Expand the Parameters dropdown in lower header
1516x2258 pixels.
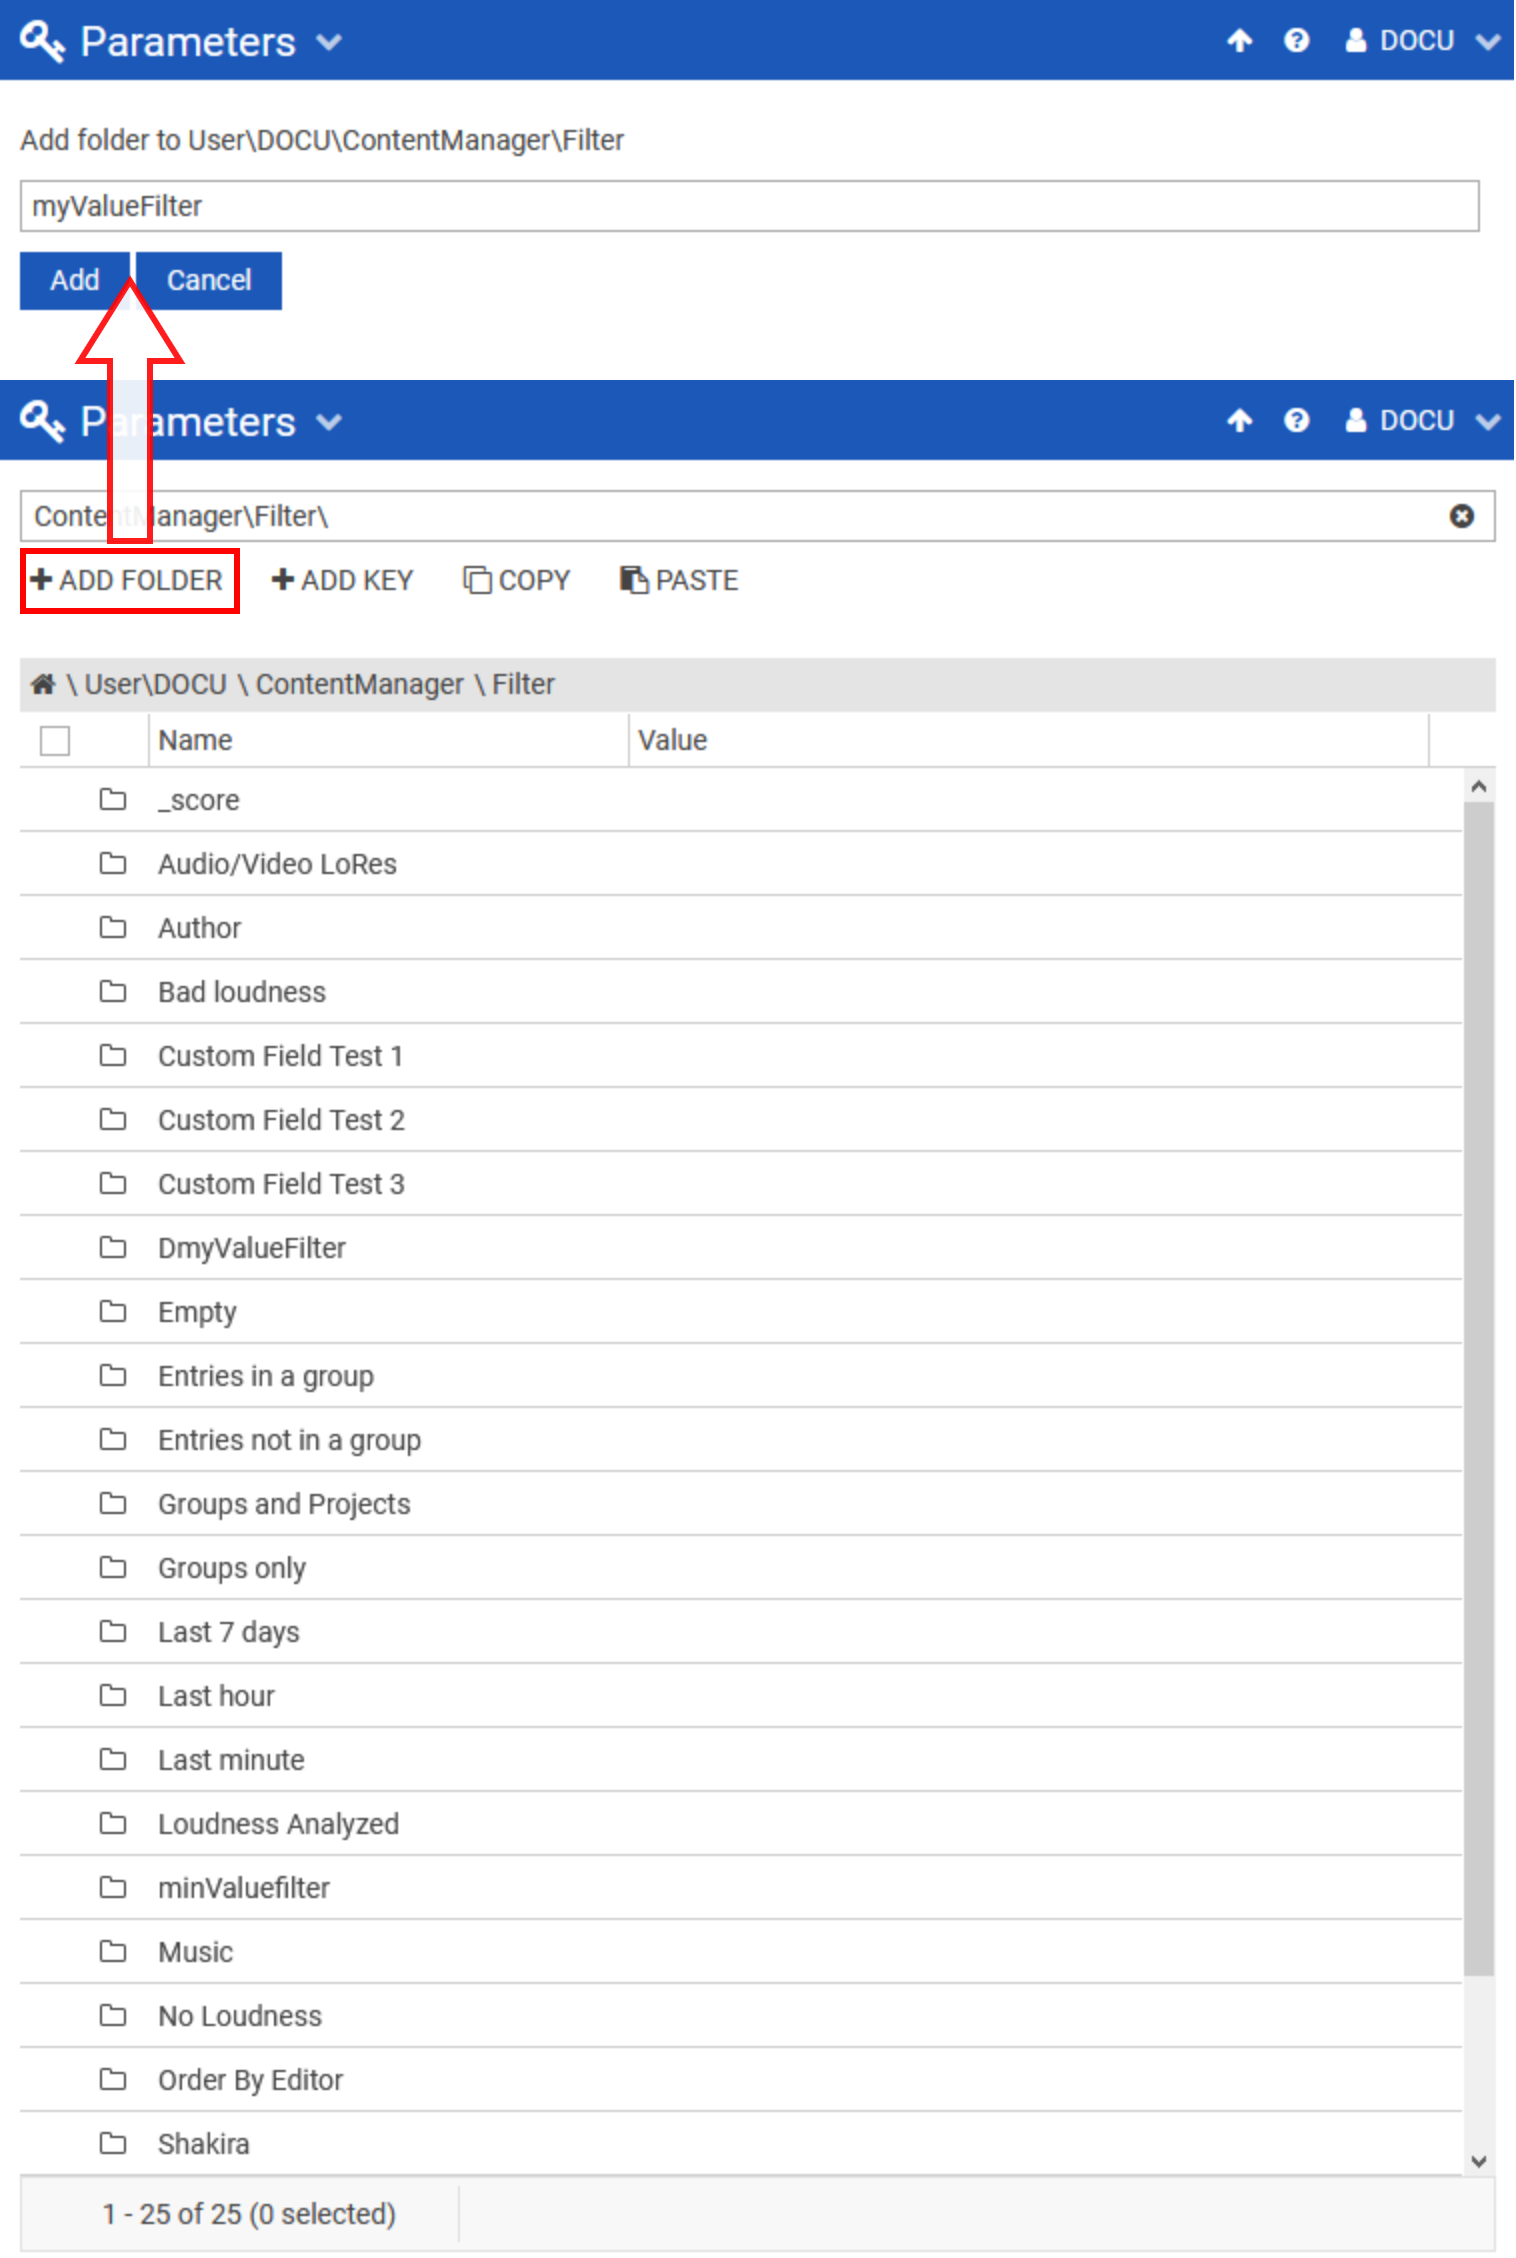[x=329, y=422]
